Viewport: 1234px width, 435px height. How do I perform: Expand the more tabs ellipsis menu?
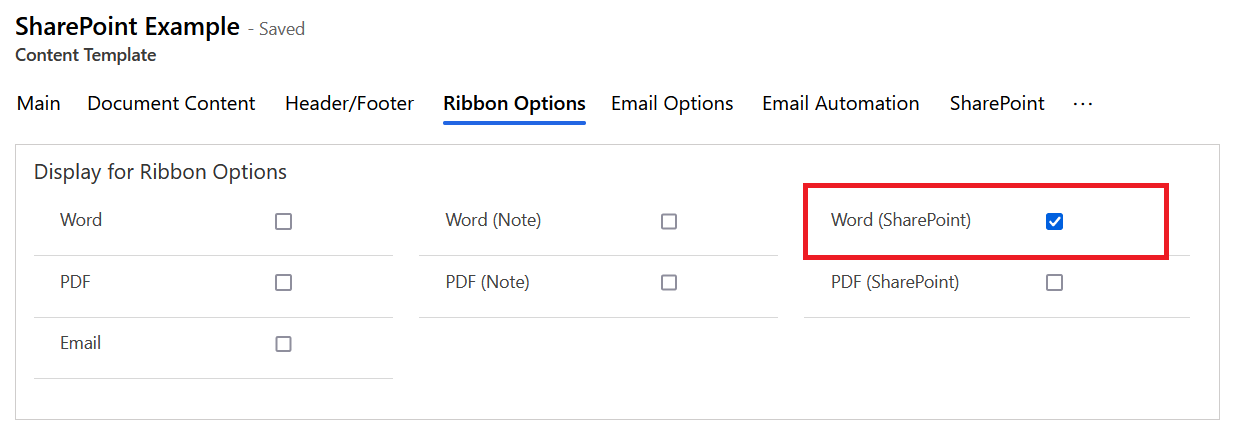click(1082, 104)
